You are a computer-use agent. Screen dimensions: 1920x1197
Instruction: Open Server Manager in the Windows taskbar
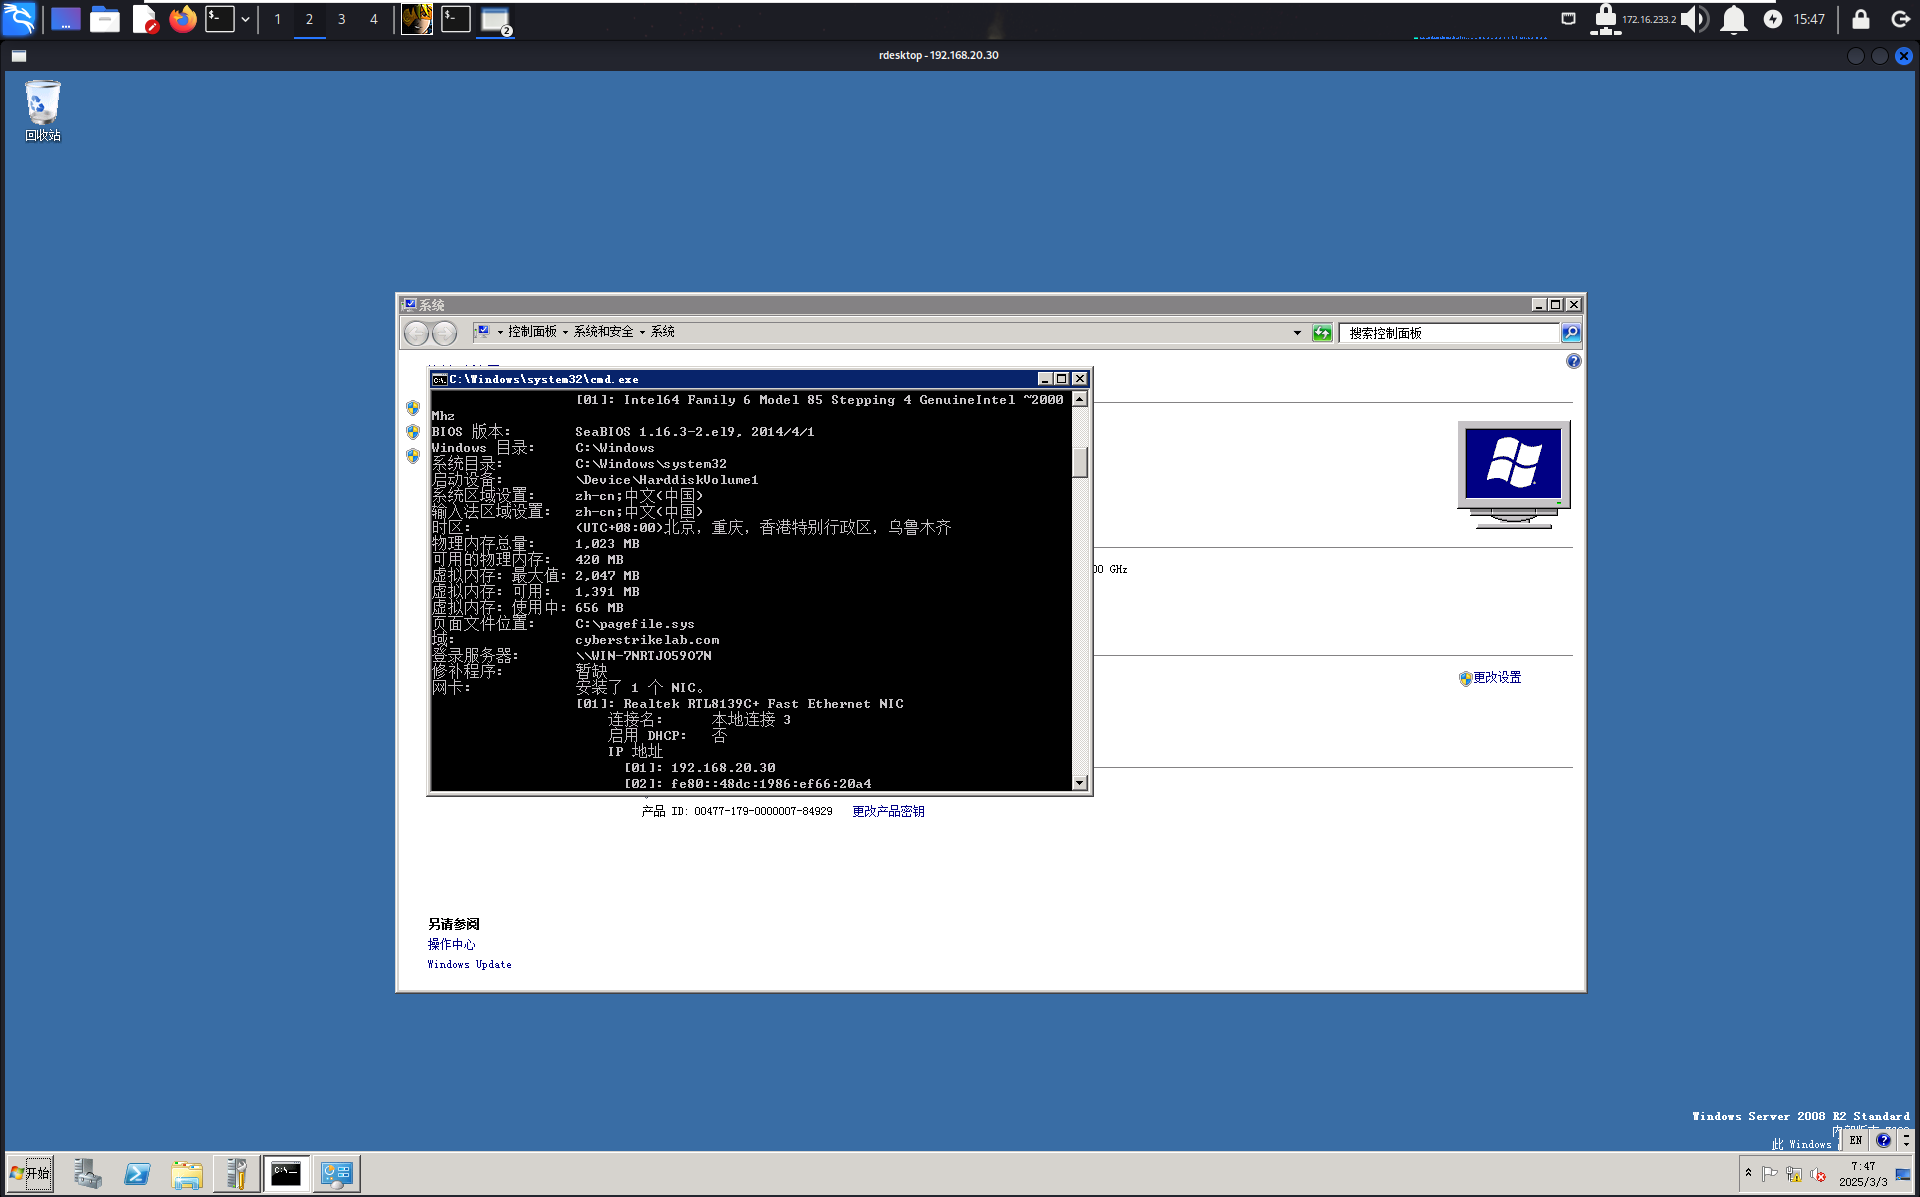pos(87,1173)
